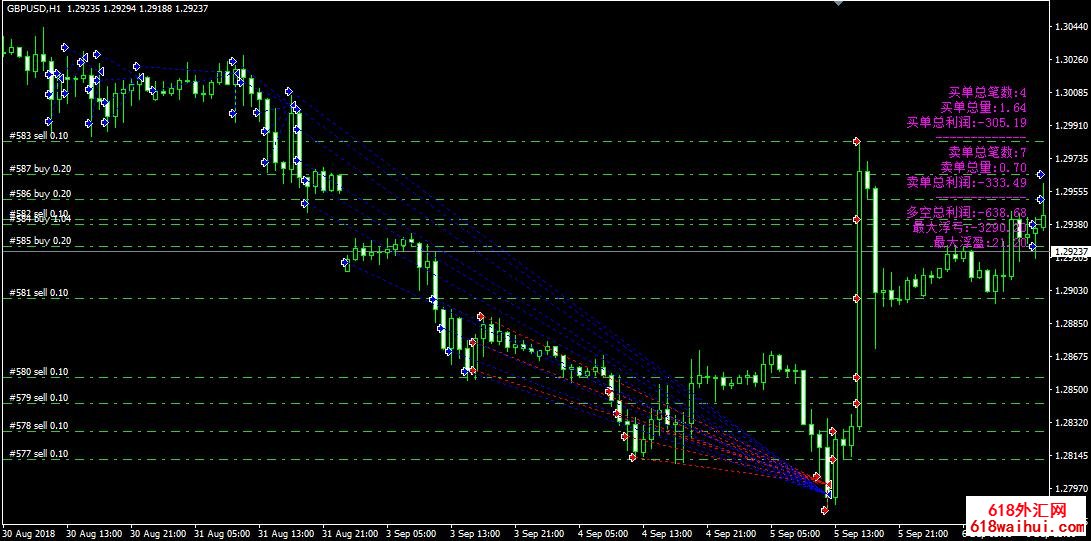Select the #585 buy 0.20 order label
1091x541 pixels.
pos(40,241)
